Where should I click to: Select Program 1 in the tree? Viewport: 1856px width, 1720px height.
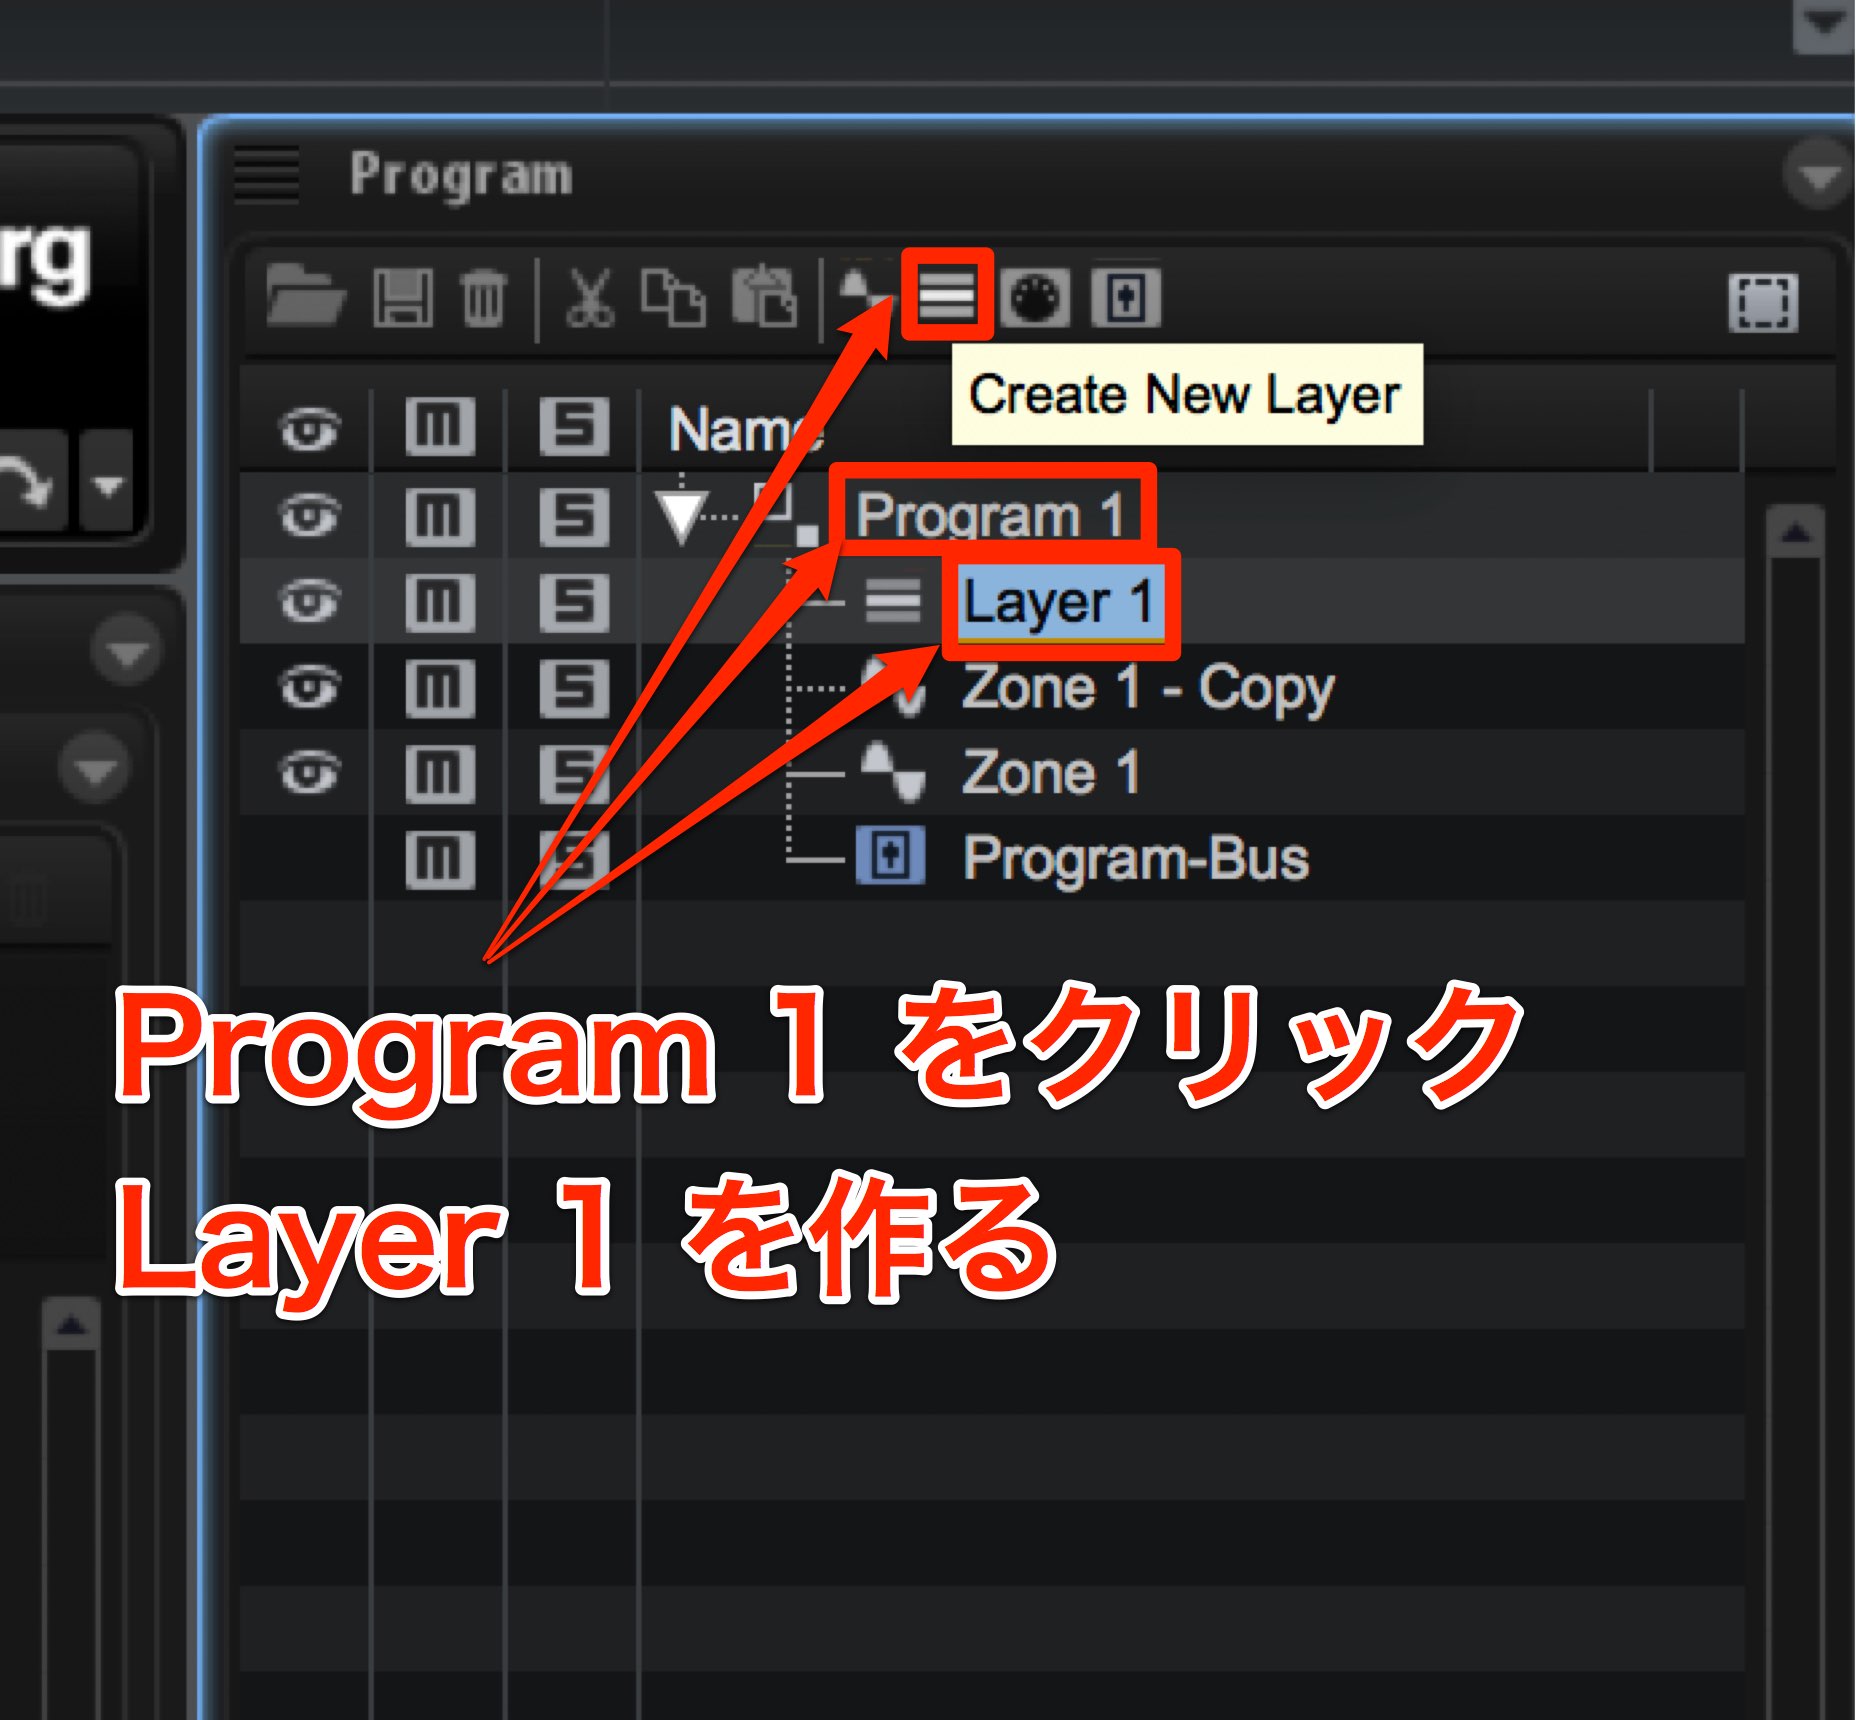click(x=991, y=515)
